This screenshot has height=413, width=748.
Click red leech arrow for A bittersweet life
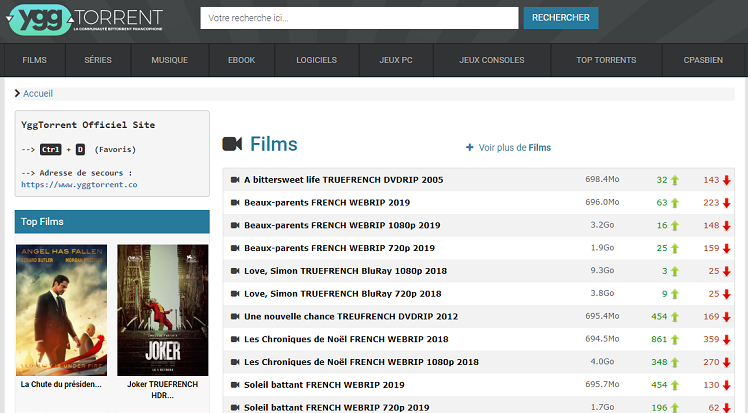click(727, 180)
